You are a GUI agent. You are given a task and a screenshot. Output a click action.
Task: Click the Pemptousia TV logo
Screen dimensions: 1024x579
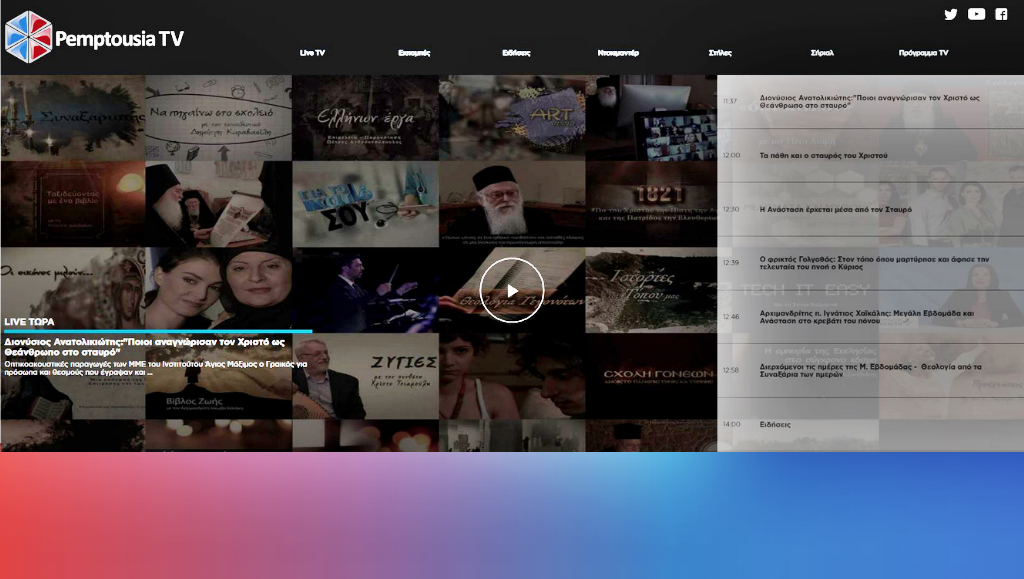(x=95, y=37)
